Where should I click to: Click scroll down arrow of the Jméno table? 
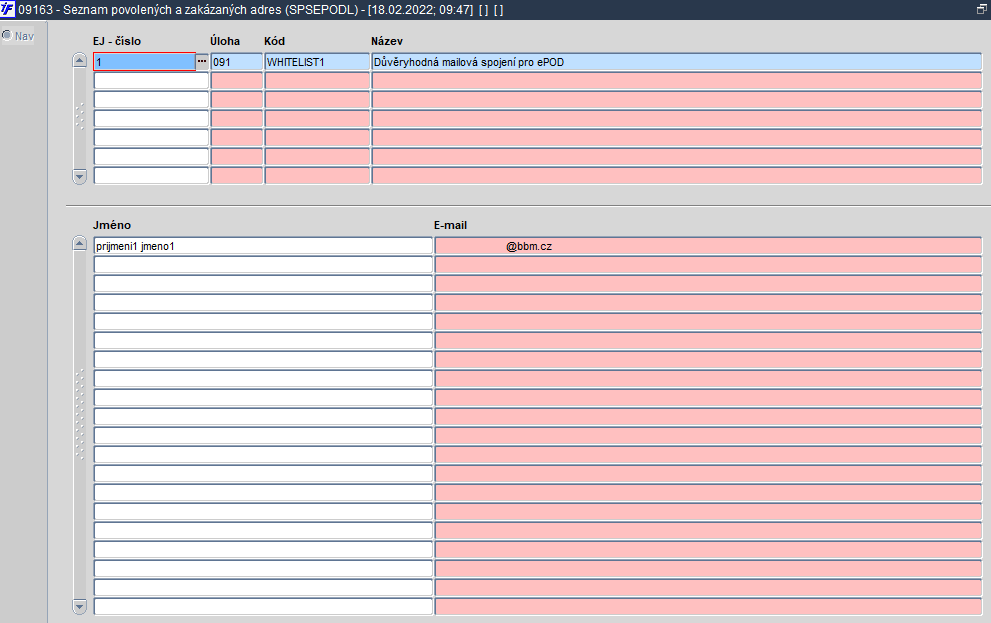tap(80, 607)
